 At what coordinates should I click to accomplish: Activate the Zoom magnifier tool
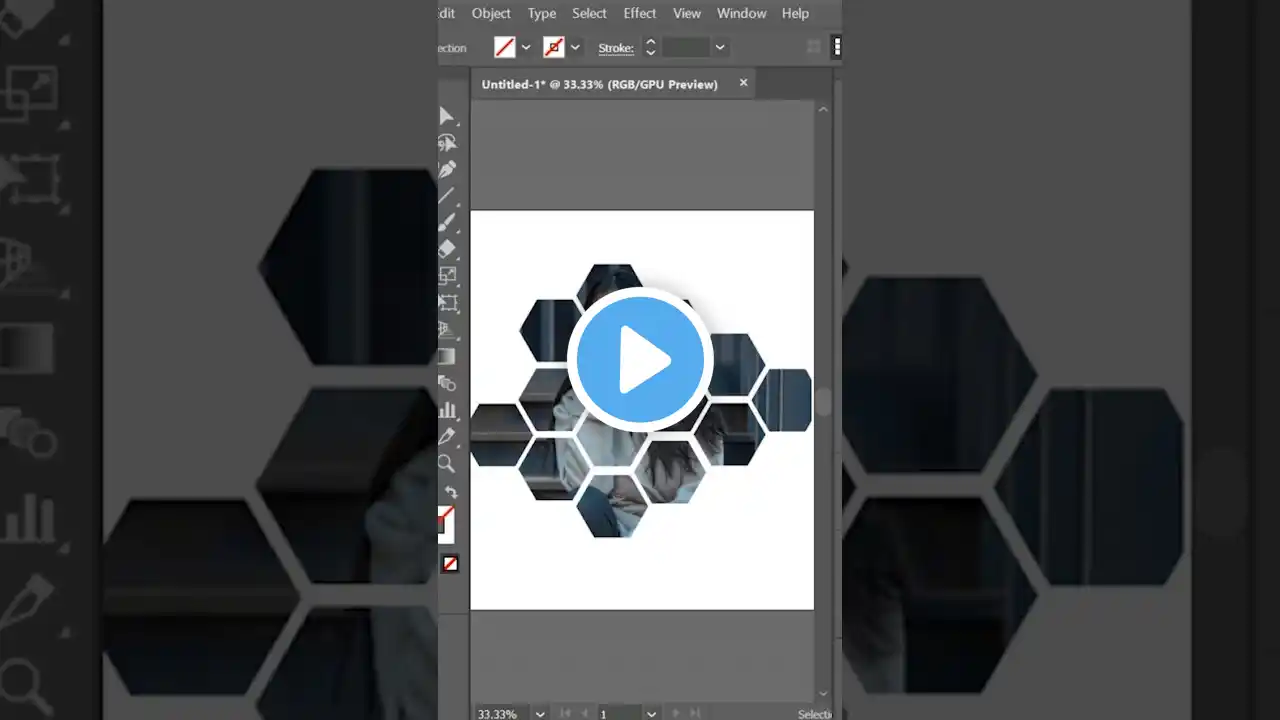[446, 463]
